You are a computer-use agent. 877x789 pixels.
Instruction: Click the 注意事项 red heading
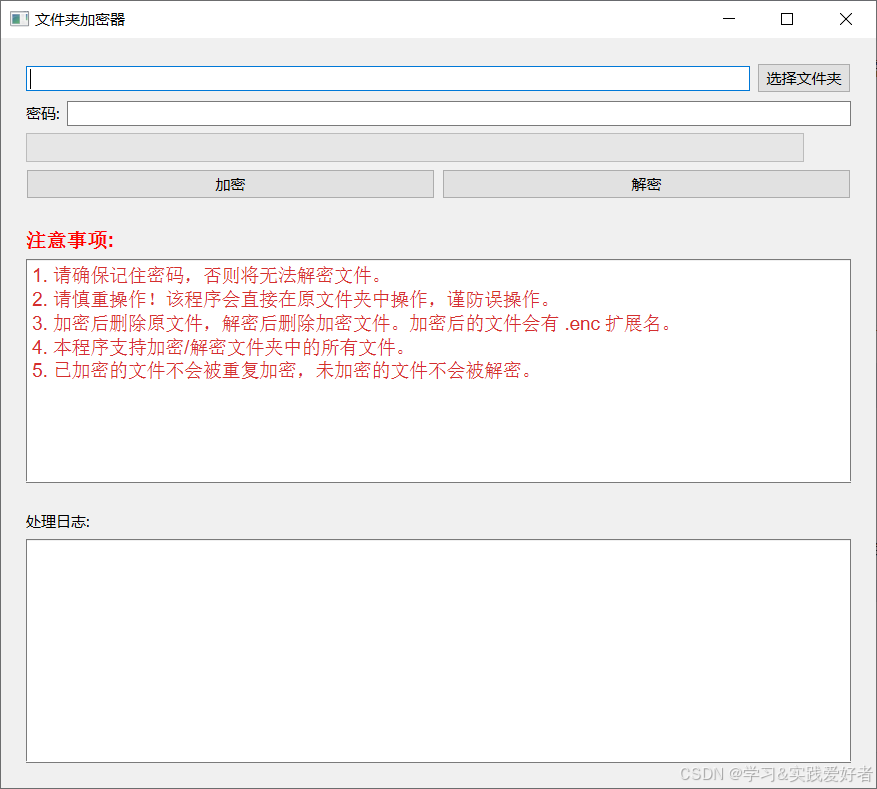coord(70,240)
